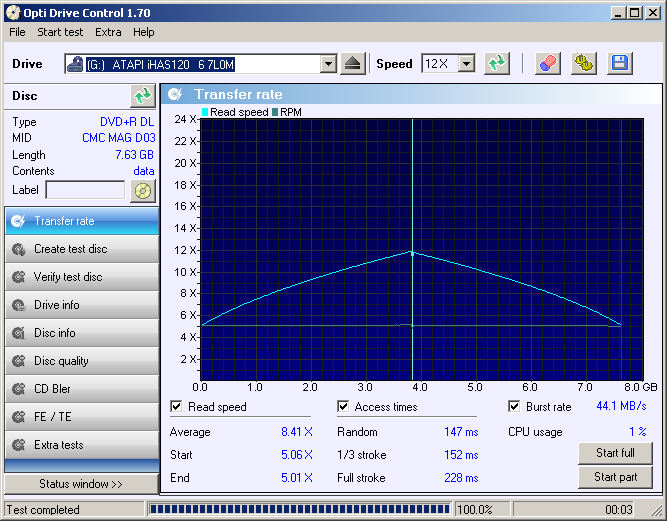Open the File menu
667x521 pixels.
(17, 32)
